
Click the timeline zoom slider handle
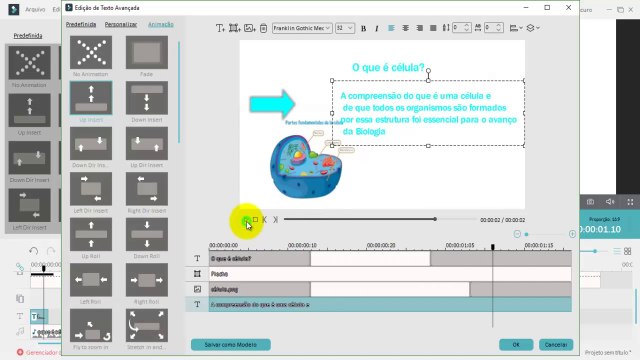tap(527, 234)
